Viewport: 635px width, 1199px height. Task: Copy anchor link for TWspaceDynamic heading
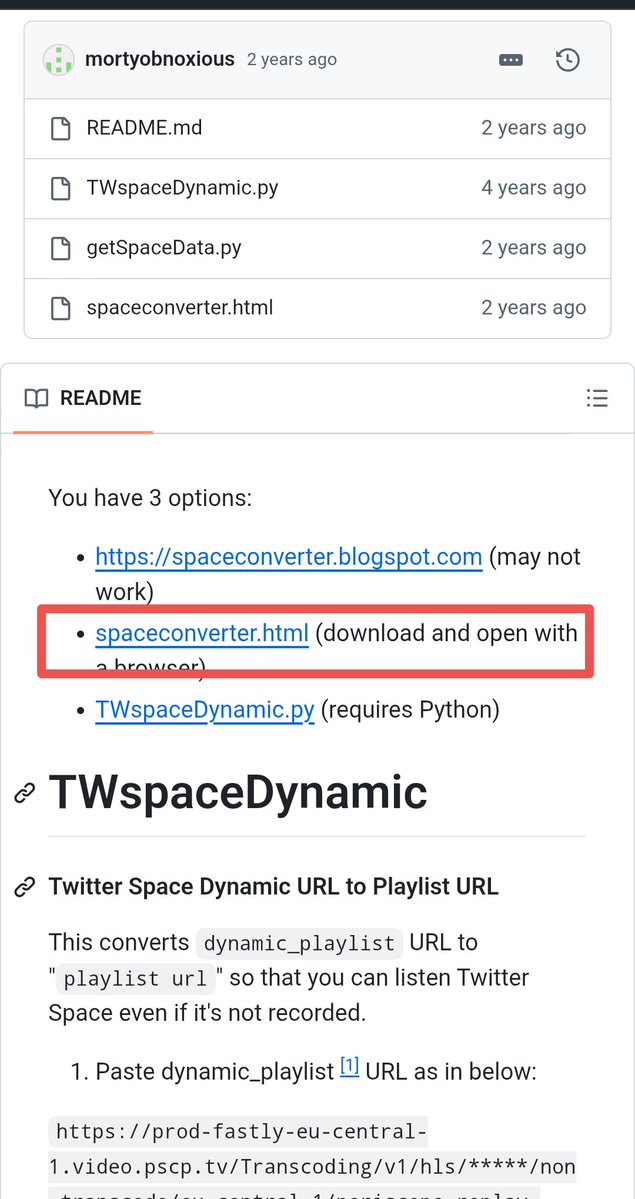pos(25,794)
